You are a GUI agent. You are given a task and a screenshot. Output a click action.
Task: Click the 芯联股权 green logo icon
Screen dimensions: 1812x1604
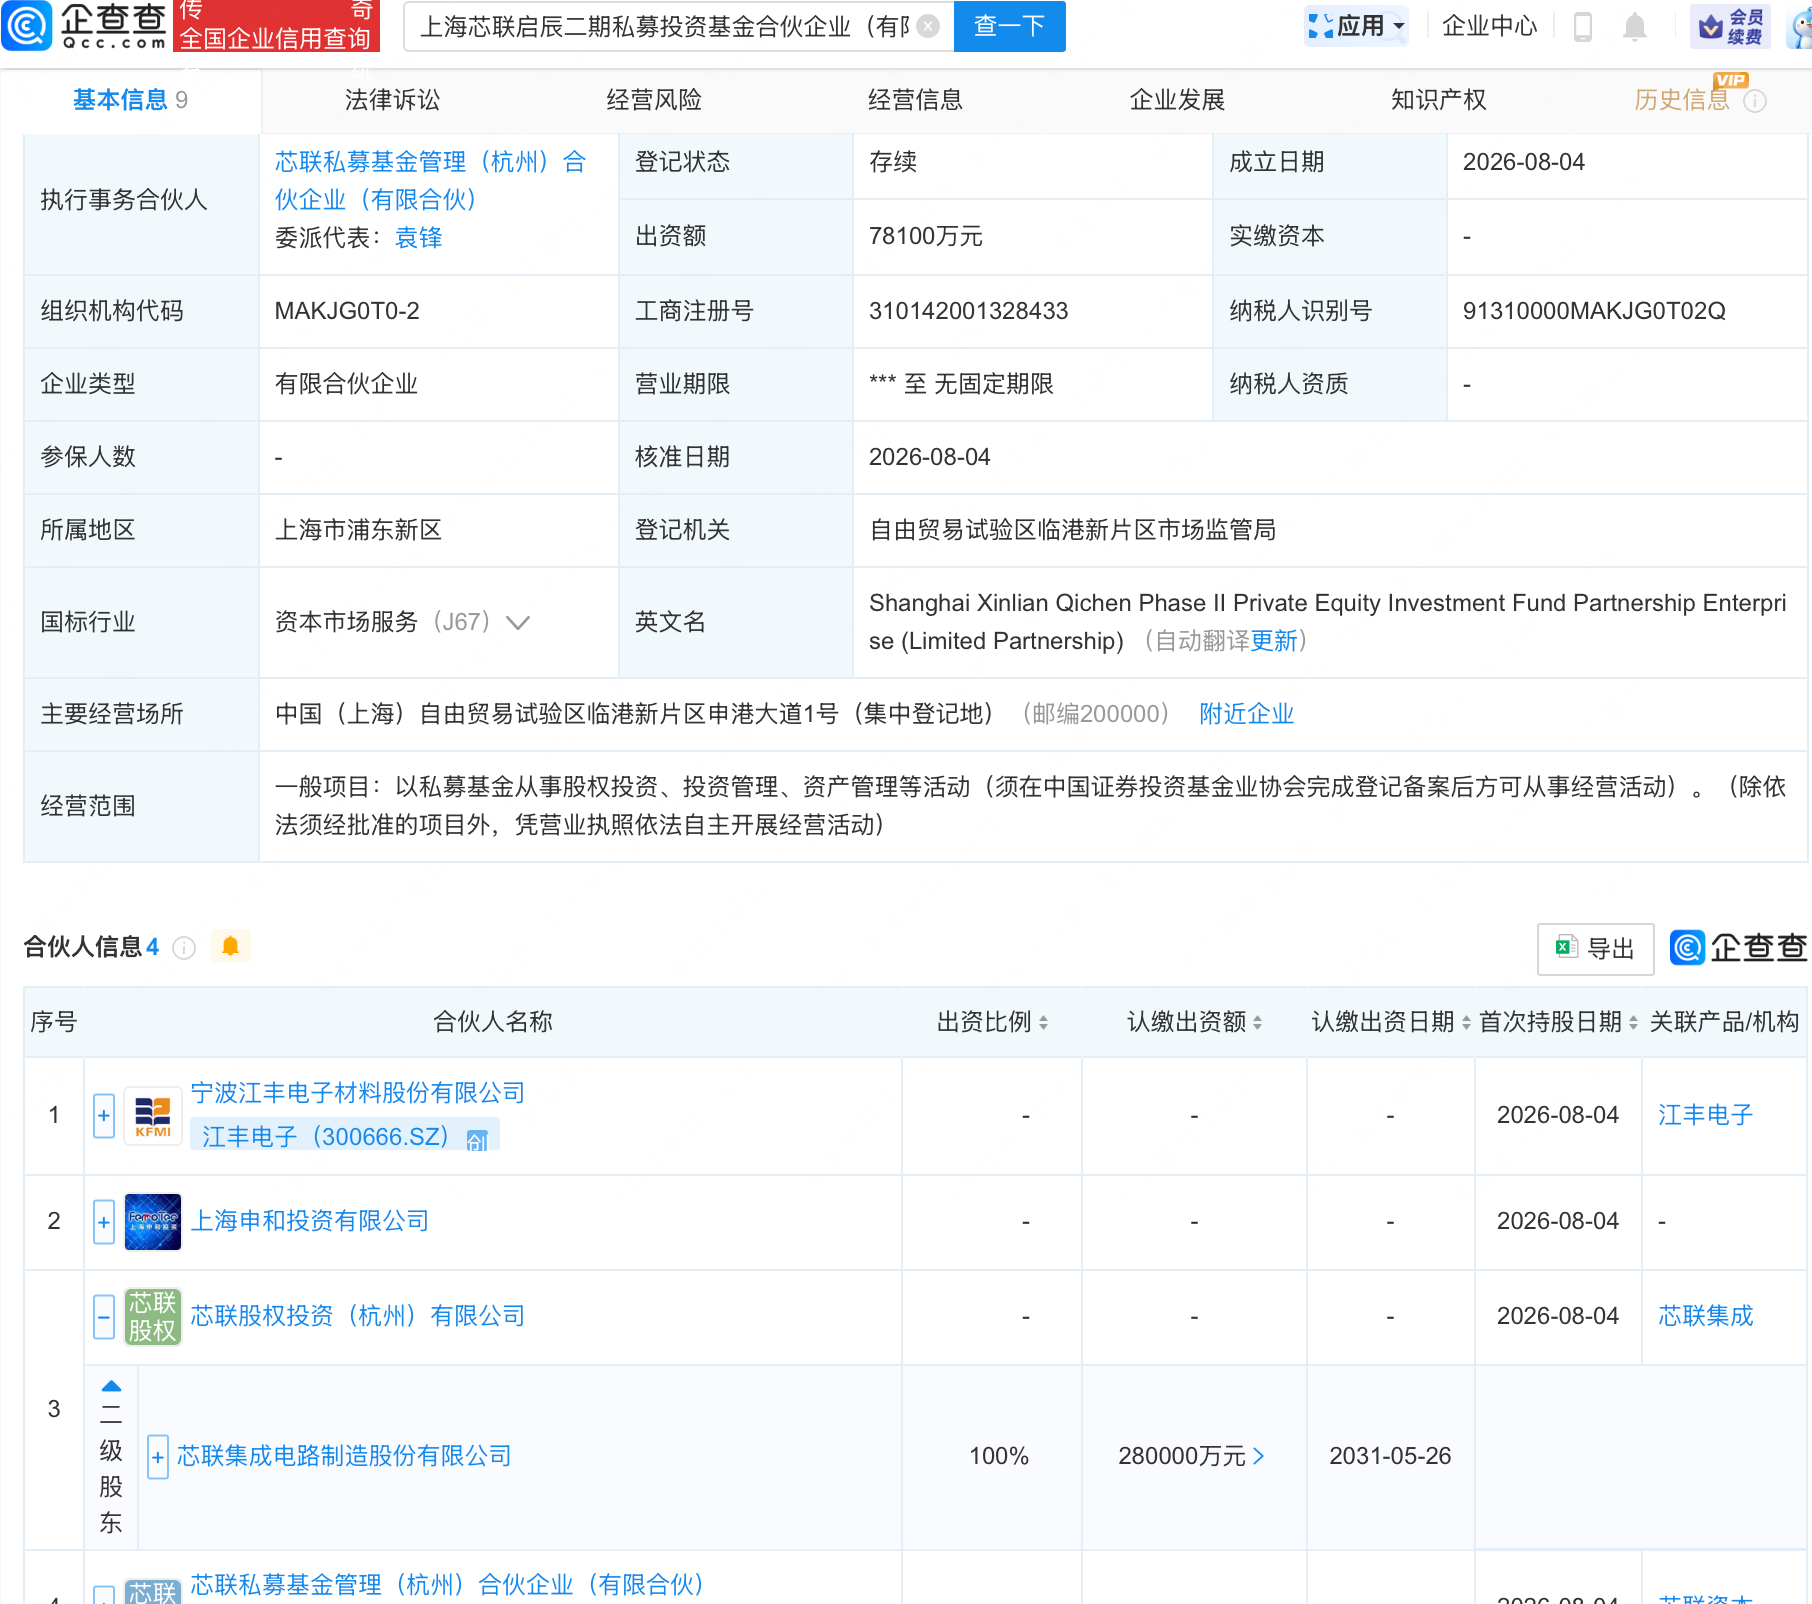[153, 1317]
